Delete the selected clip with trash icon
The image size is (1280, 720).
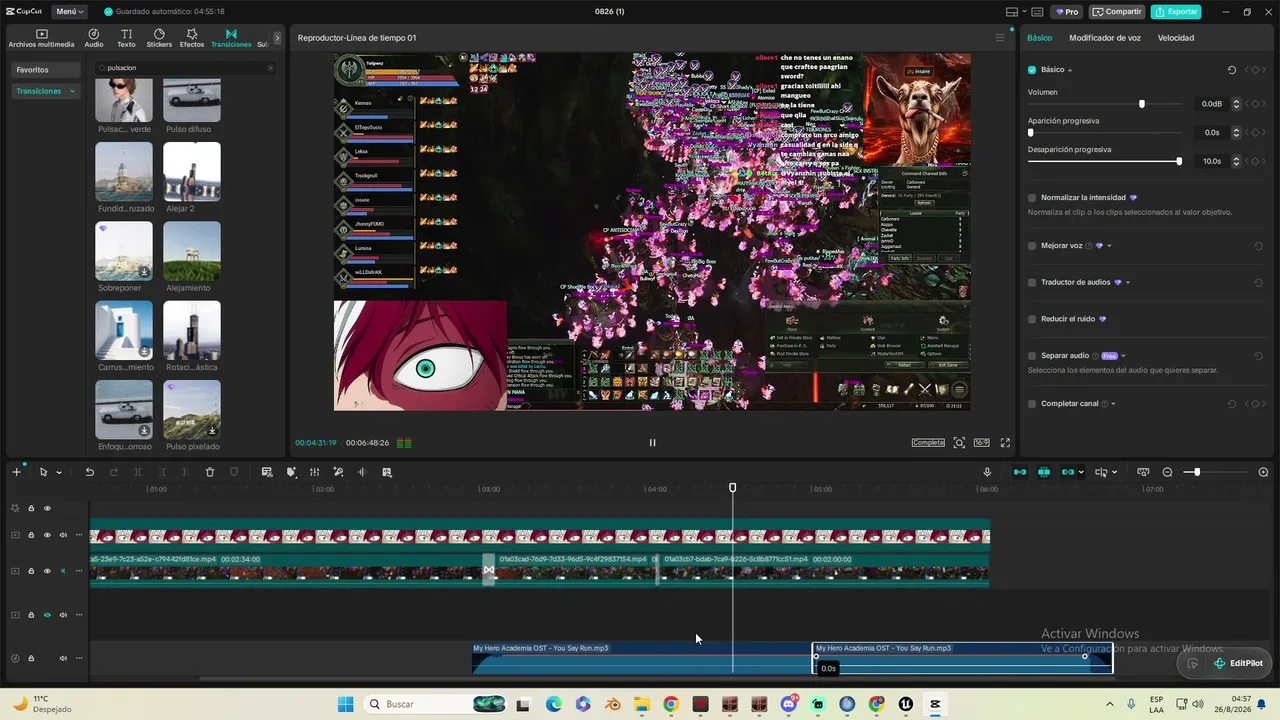tap(210, 472)
